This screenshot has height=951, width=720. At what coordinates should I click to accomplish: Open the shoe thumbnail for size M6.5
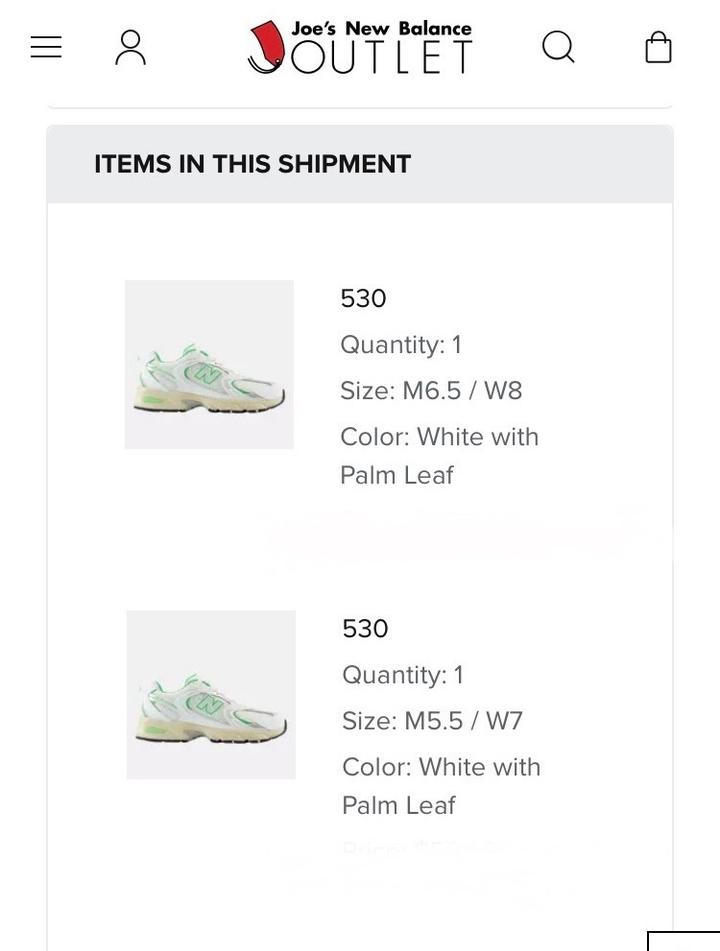[209, 364]
